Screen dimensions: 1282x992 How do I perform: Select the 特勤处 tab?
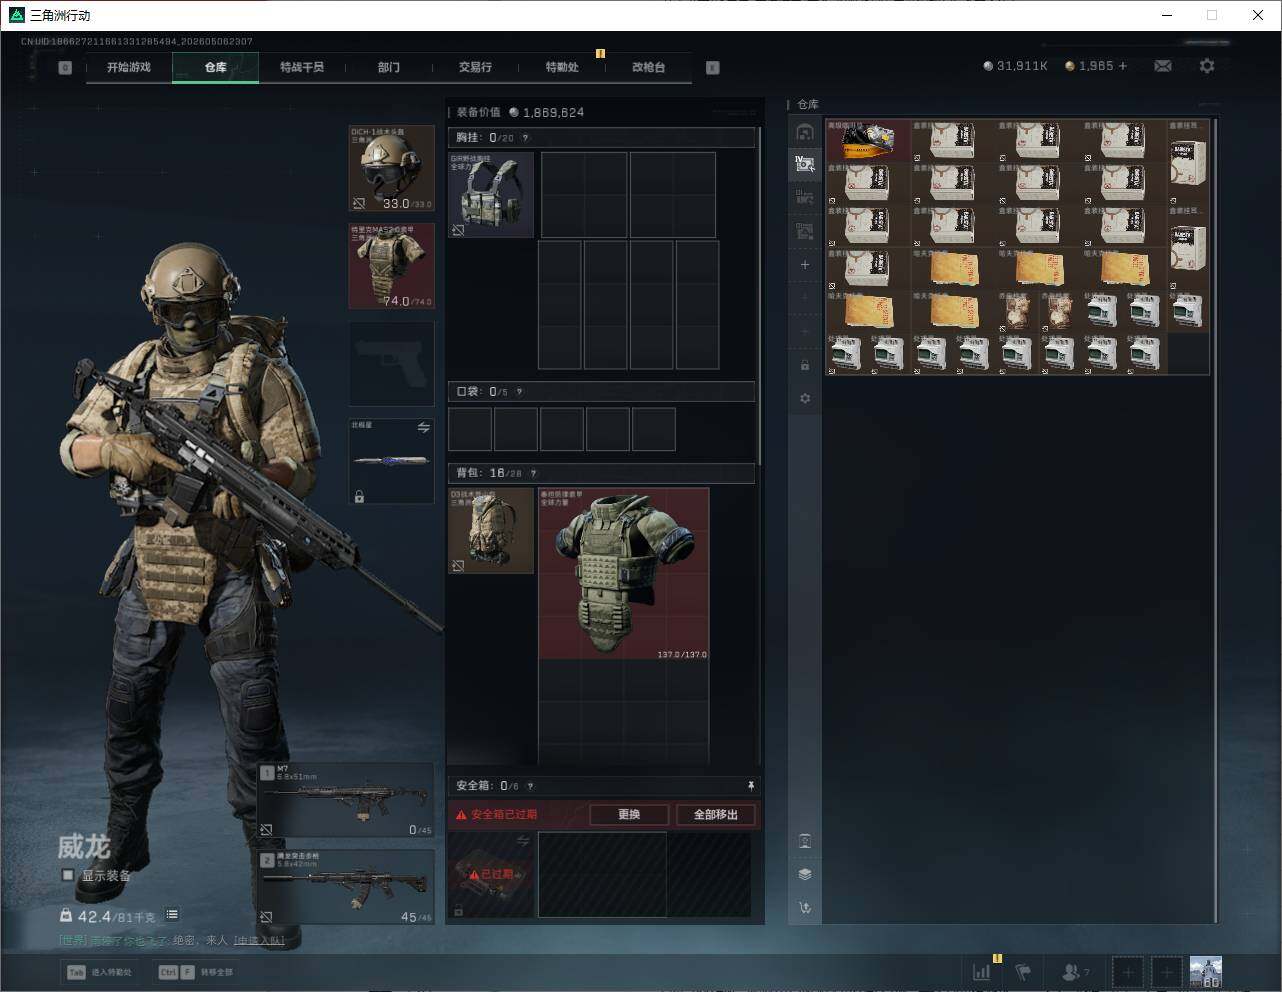[x=562, y=67]
